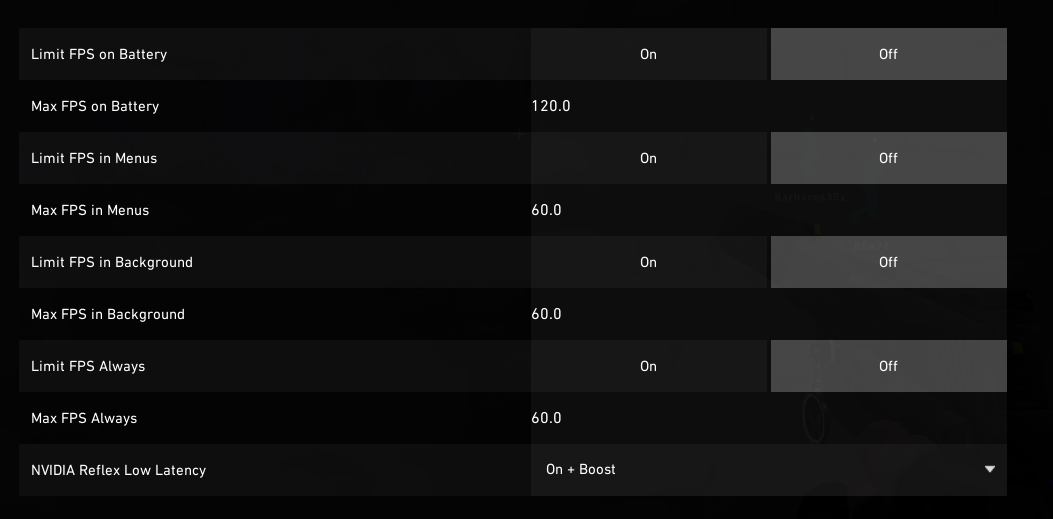
Task: Click the NVIDIA Reflex dropdown arrow
Action: (989, 469)
